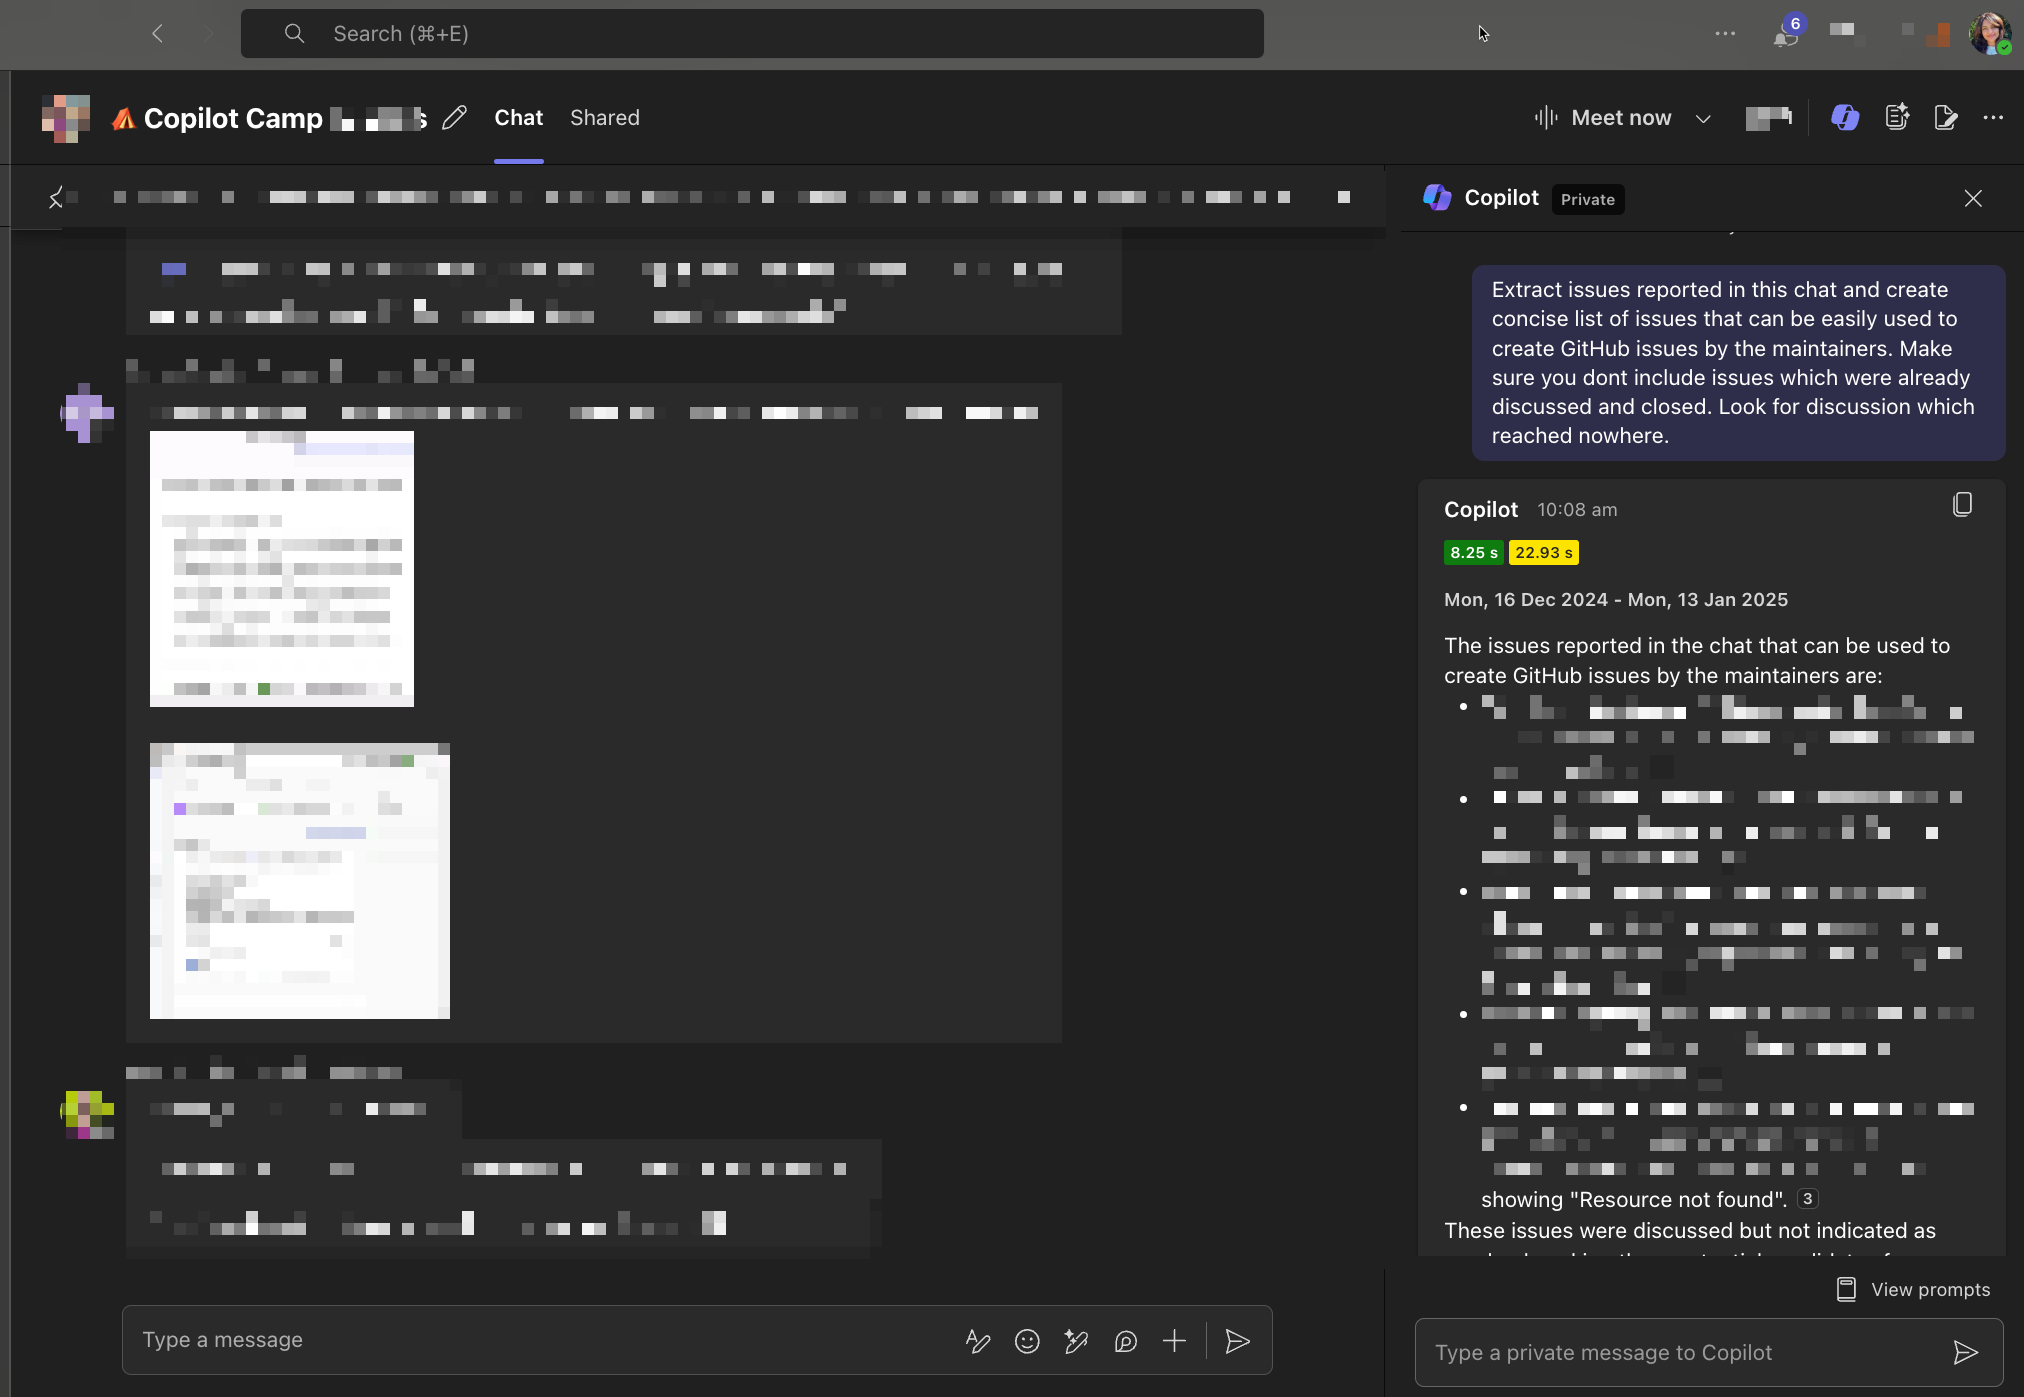Viewport: 2024px width, 1397px height.
Task: Click the Type a message box
Action: tap(540, 1340)
